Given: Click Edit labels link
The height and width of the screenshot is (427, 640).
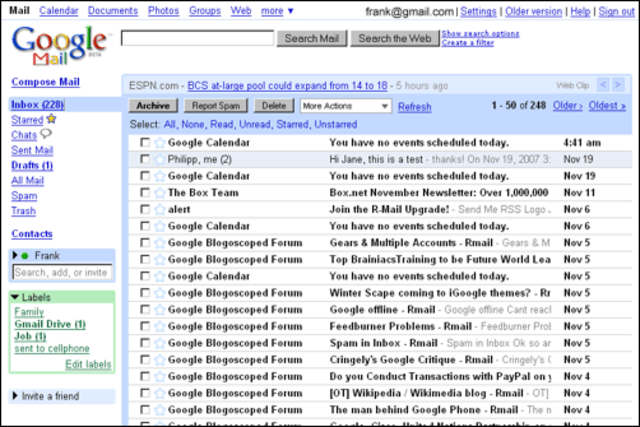Looking at the screenshot, I should (x=88, y=364).
